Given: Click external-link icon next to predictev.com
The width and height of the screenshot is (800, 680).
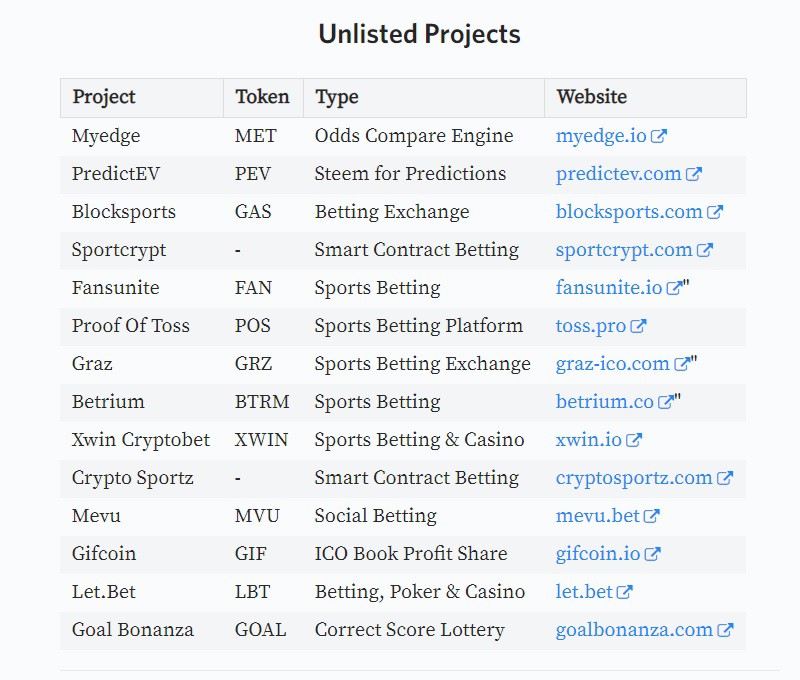Looking at the screenshot, I should pos(693,174).
